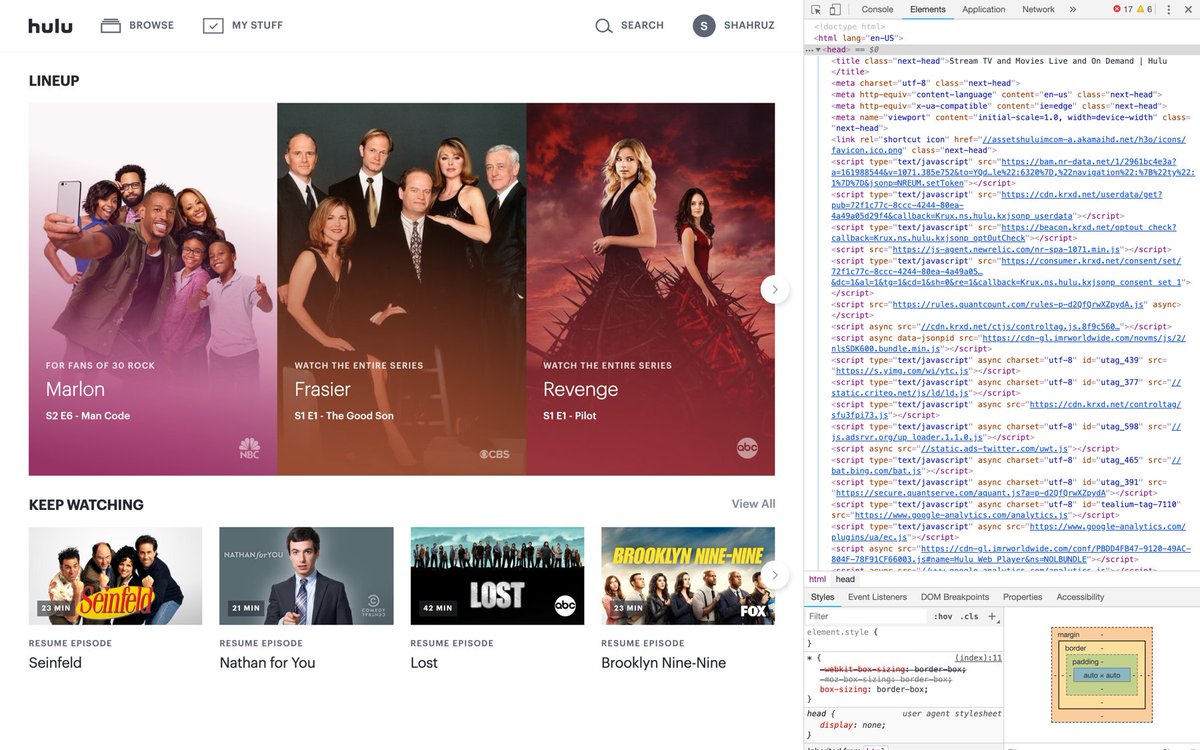Collapse the head element triangle
This screenshot has width=1200, height=750.
coord(819,49)
